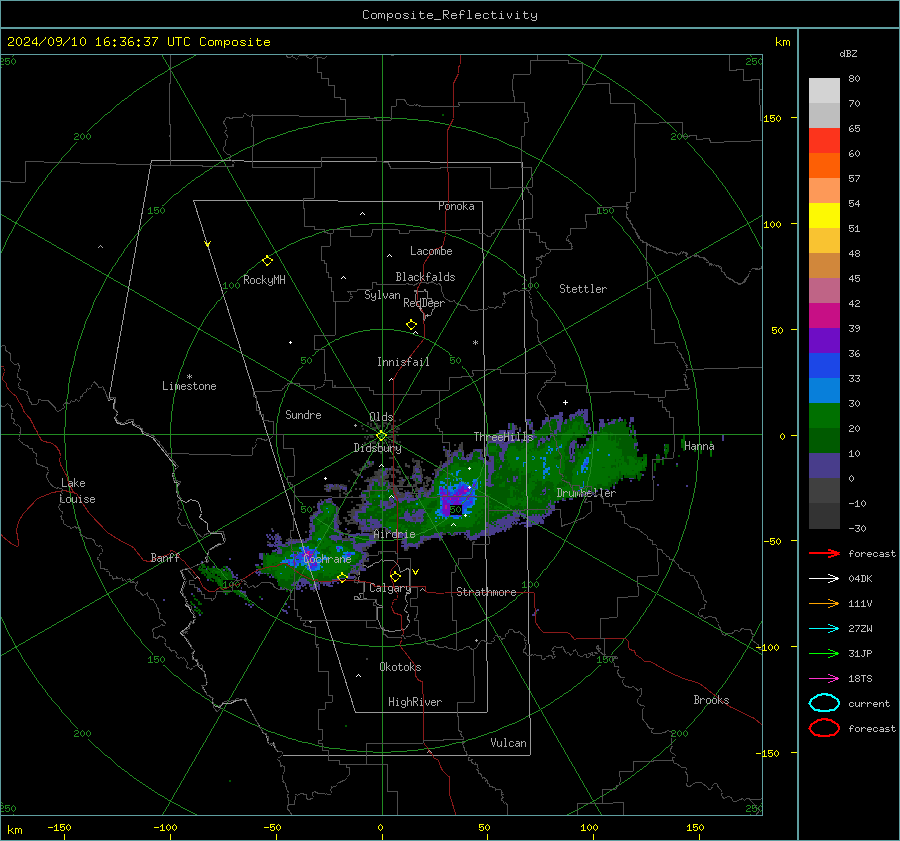Click the yellow diamond marker above Calgary
The width and height of the screenshot is (900, 841).
coord(395,576)
